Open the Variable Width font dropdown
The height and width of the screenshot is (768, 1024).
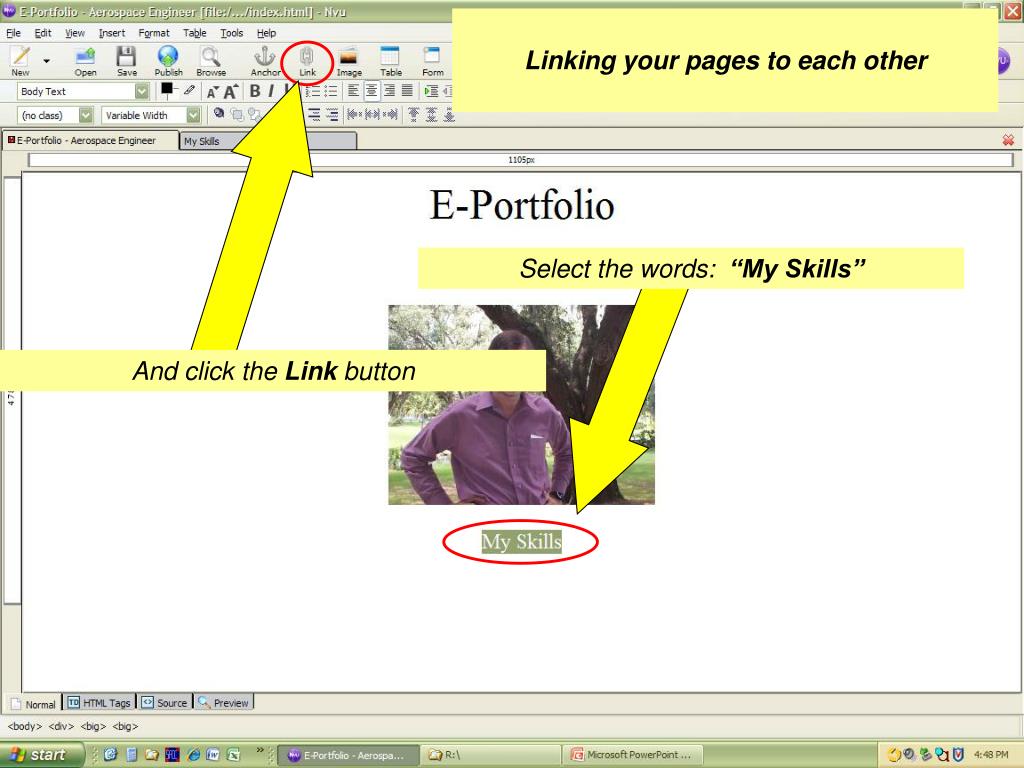(x=193, y=116)
